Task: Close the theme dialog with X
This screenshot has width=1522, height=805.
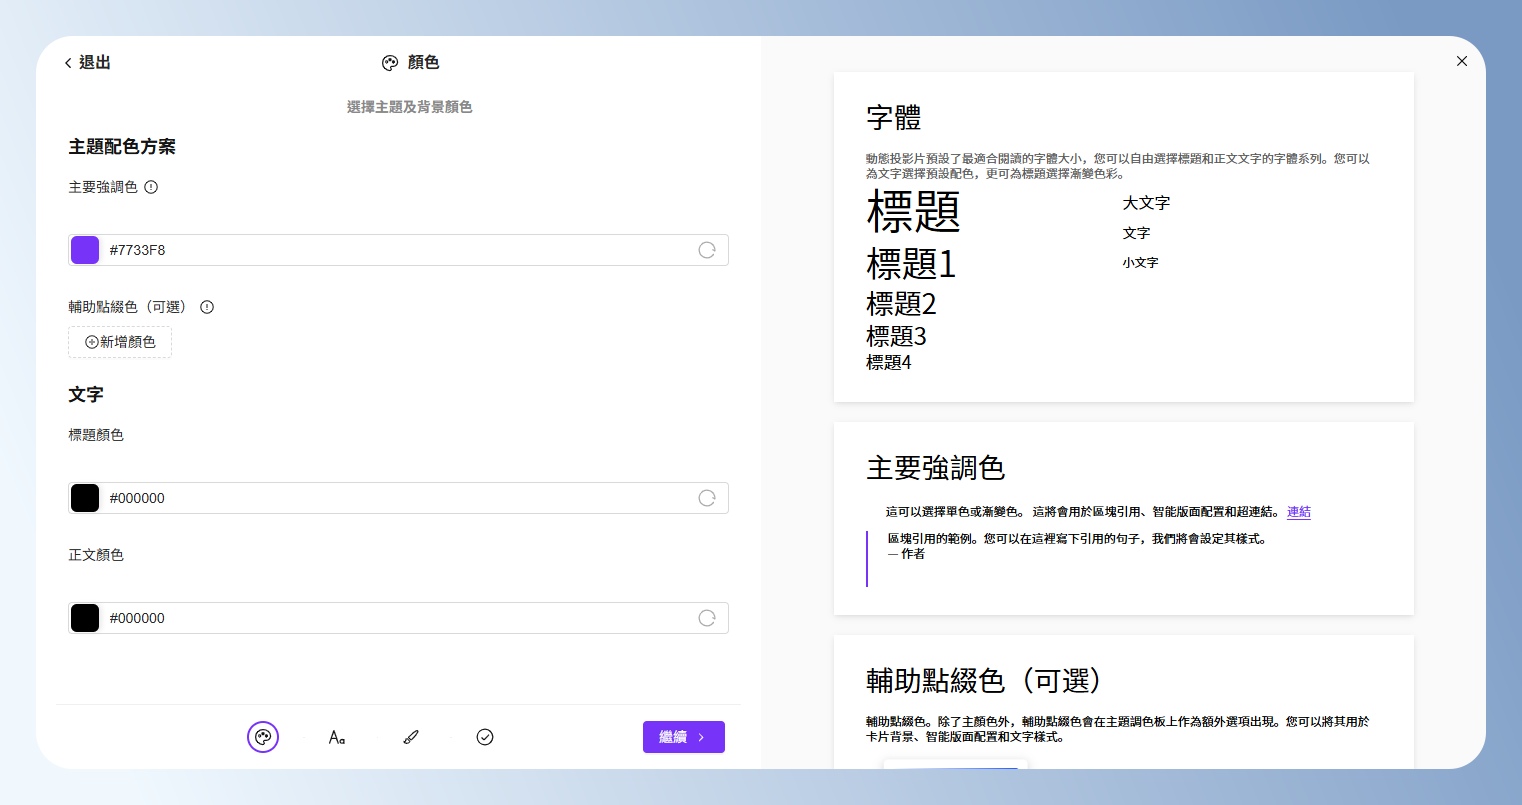Action: click(x=1462, y=61)
